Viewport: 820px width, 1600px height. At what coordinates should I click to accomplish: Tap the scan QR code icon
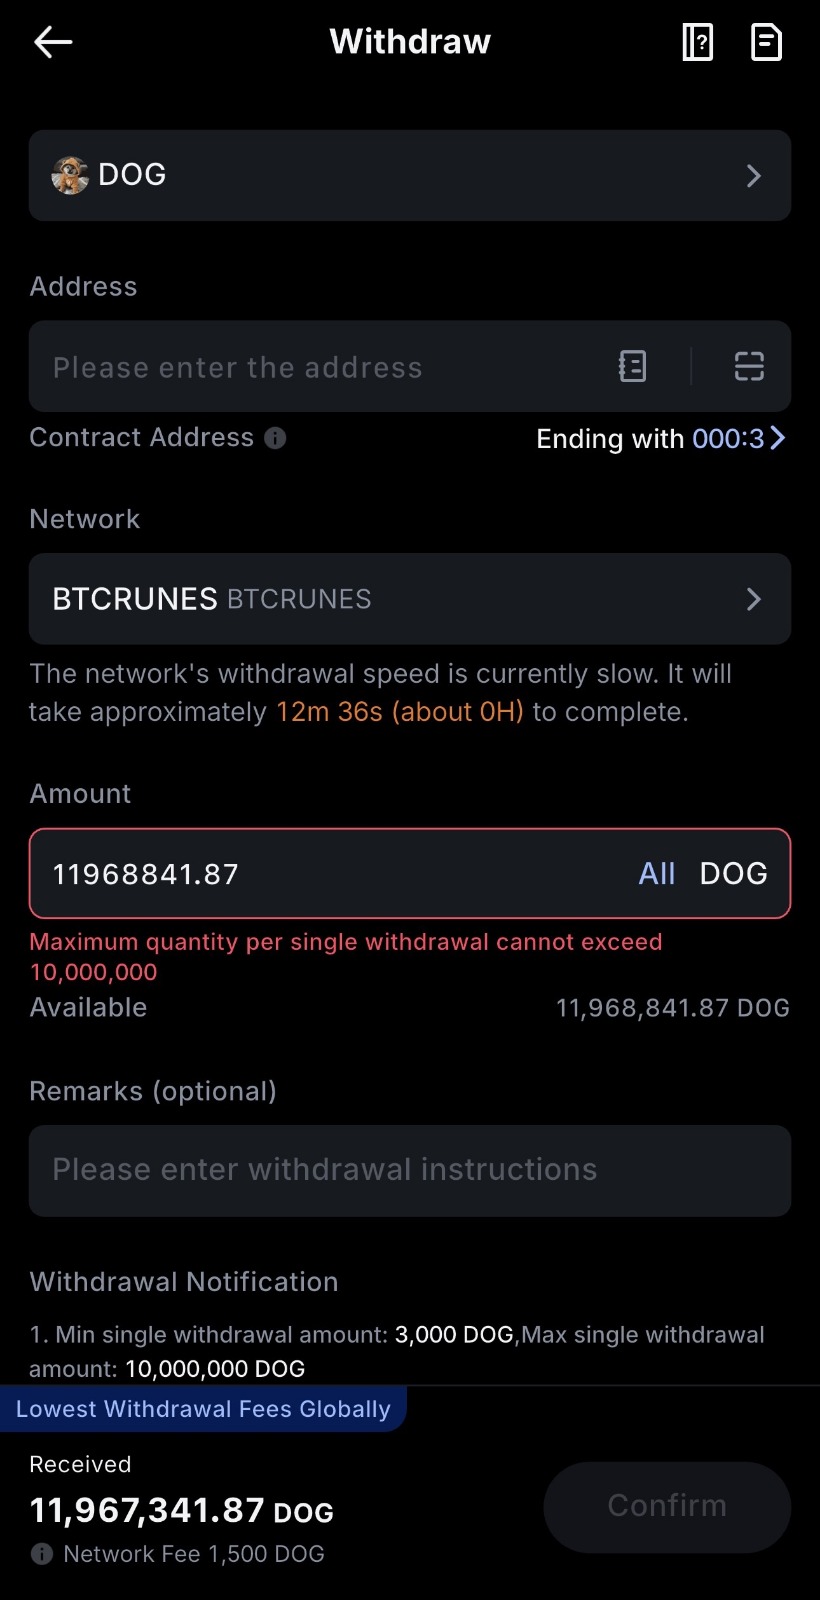point(749,367)
